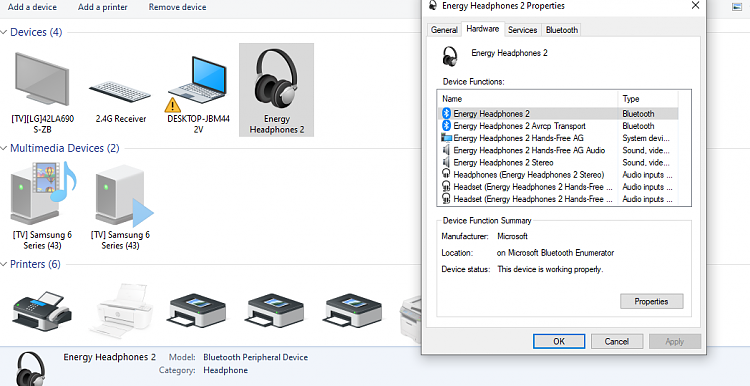The width and height of the screenshot is (750, 386).
Task: Collapse the Printers (6) group
Action: tap(4, 265)
